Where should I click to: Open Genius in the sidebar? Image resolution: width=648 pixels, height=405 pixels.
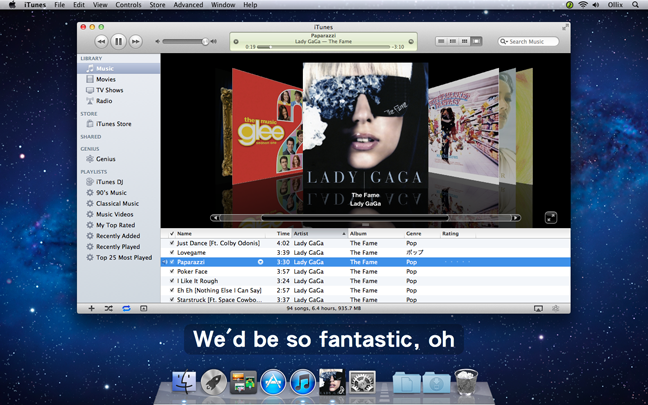[x=119, y=159]
